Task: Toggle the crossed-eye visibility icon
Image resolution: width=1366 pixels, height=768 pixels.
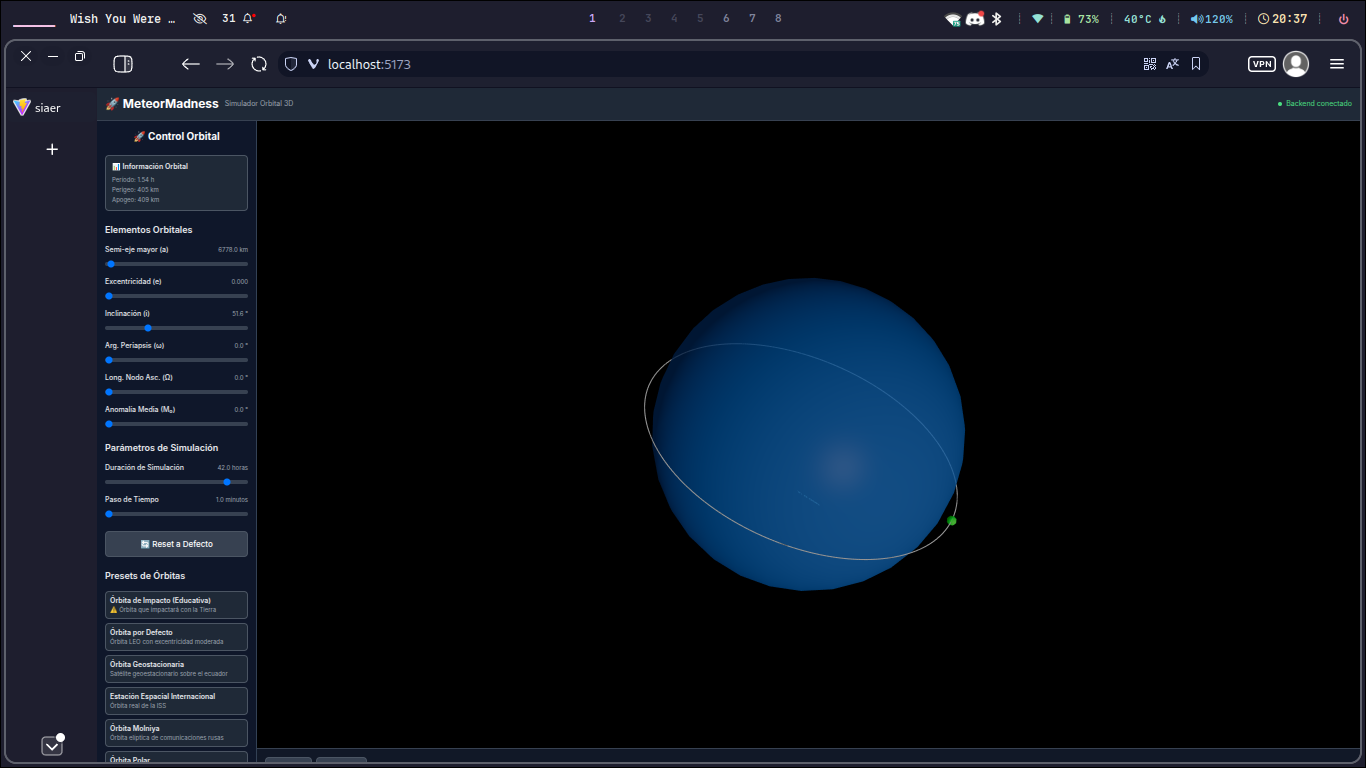Action: coord(200,19)
